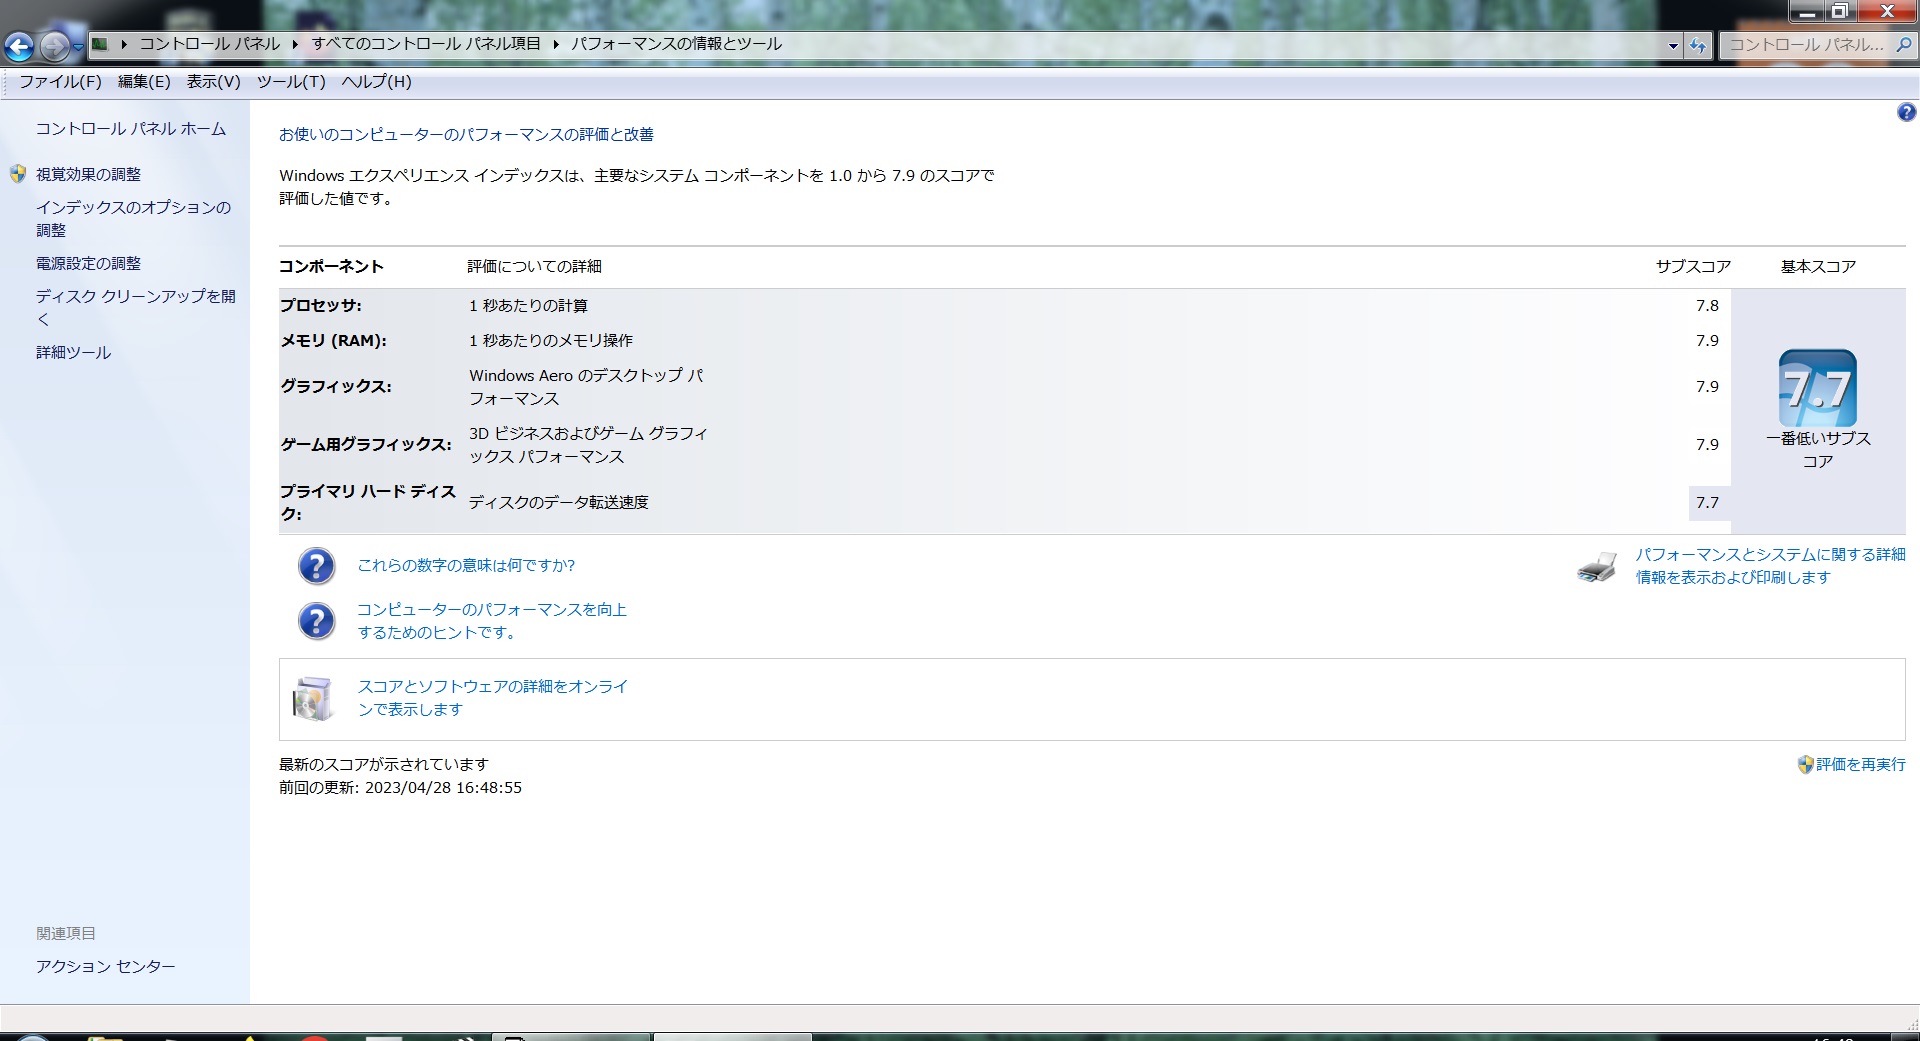The height and width of the screenshot is (1041, 1920).
Task: Open 電源設定の調整 link
Action: click(x=89, y=263)
